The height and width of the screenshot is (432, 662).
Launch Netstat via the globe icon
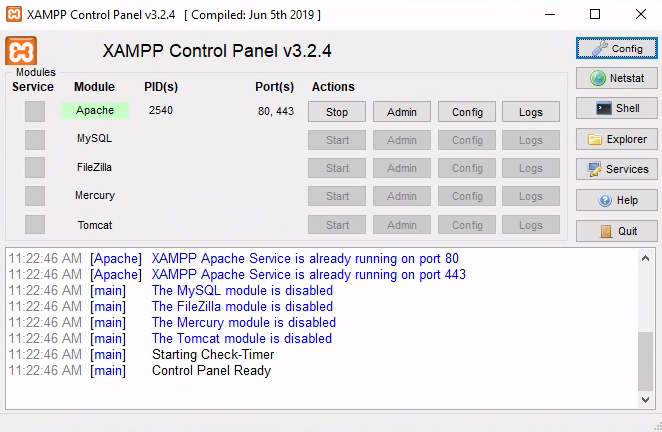click(x=616, y=78)
